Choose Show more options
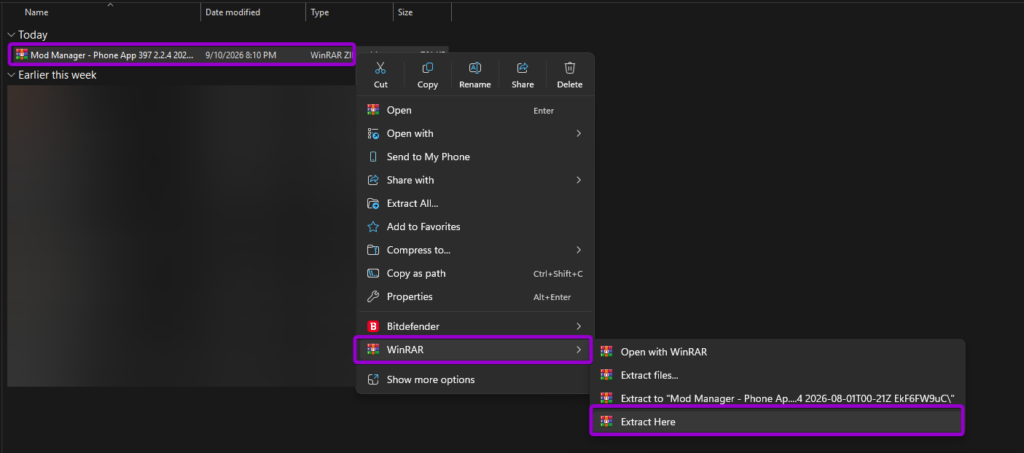 point(475,379)
